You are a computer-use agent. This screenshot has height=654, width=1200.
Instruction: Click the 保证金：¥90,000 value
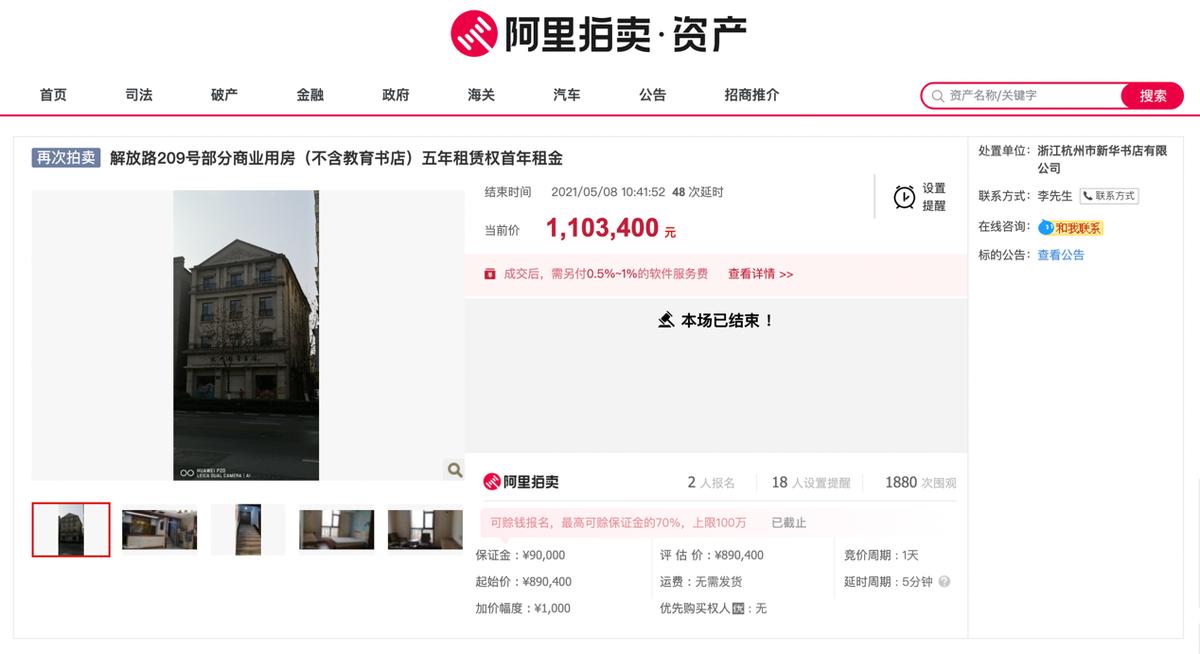coord(520,555)
